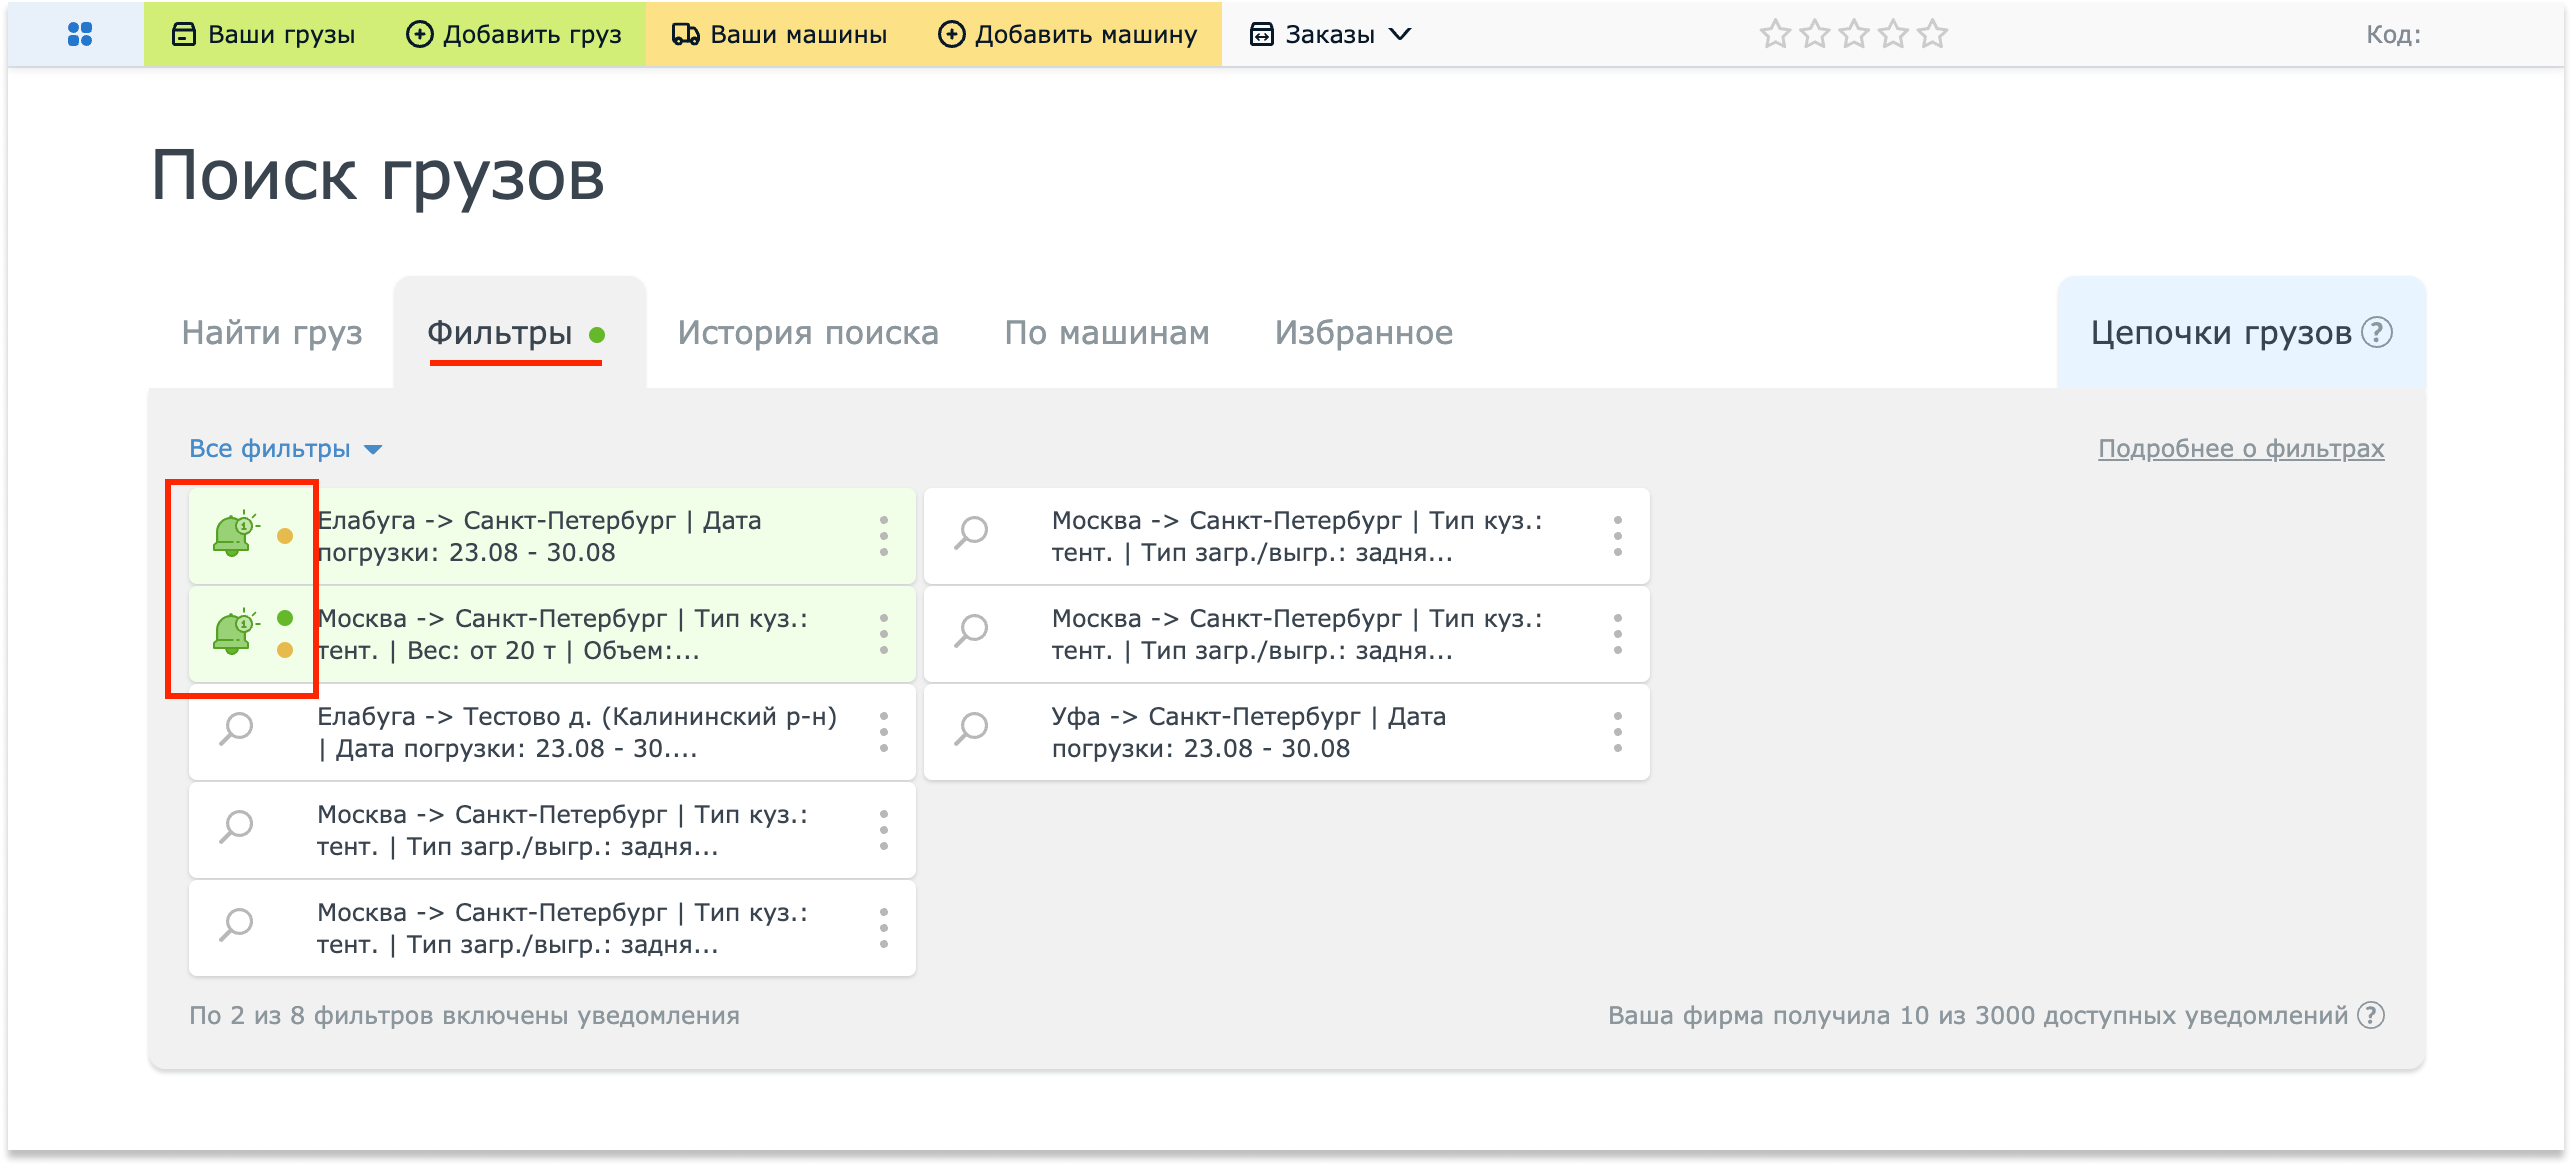Open options menu for Уфа -> Санкт-Петербург filter
This screenshot has width=2572, height=1166.
pos(1618,732)
